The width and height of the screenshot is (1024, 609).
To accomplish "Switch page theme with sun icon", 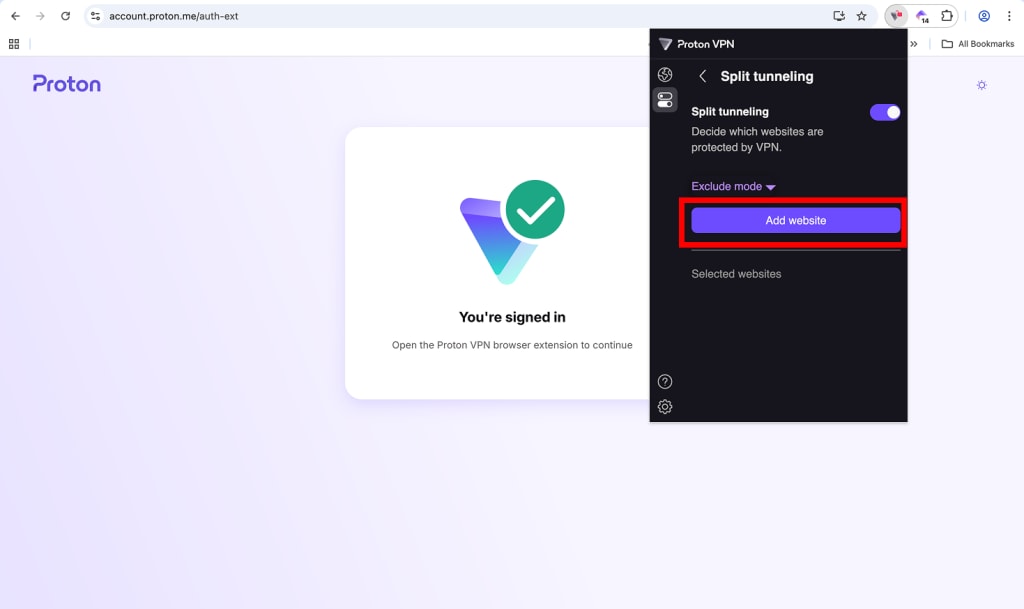I will point(981,85).
